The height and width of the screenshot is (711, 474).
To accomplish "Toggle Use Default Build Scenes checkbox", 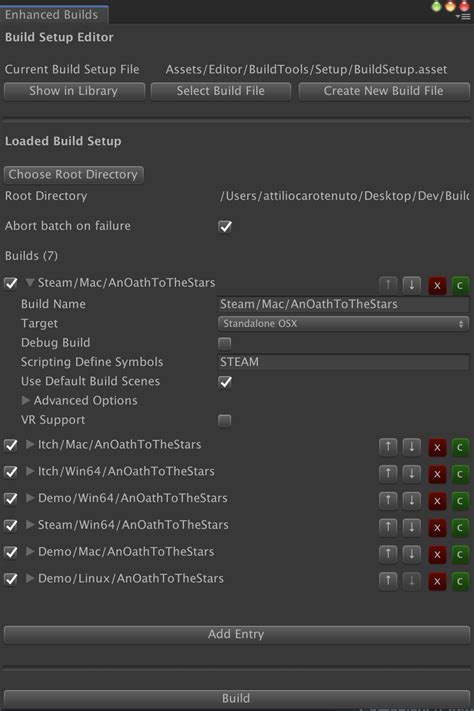I will point(225,382).
